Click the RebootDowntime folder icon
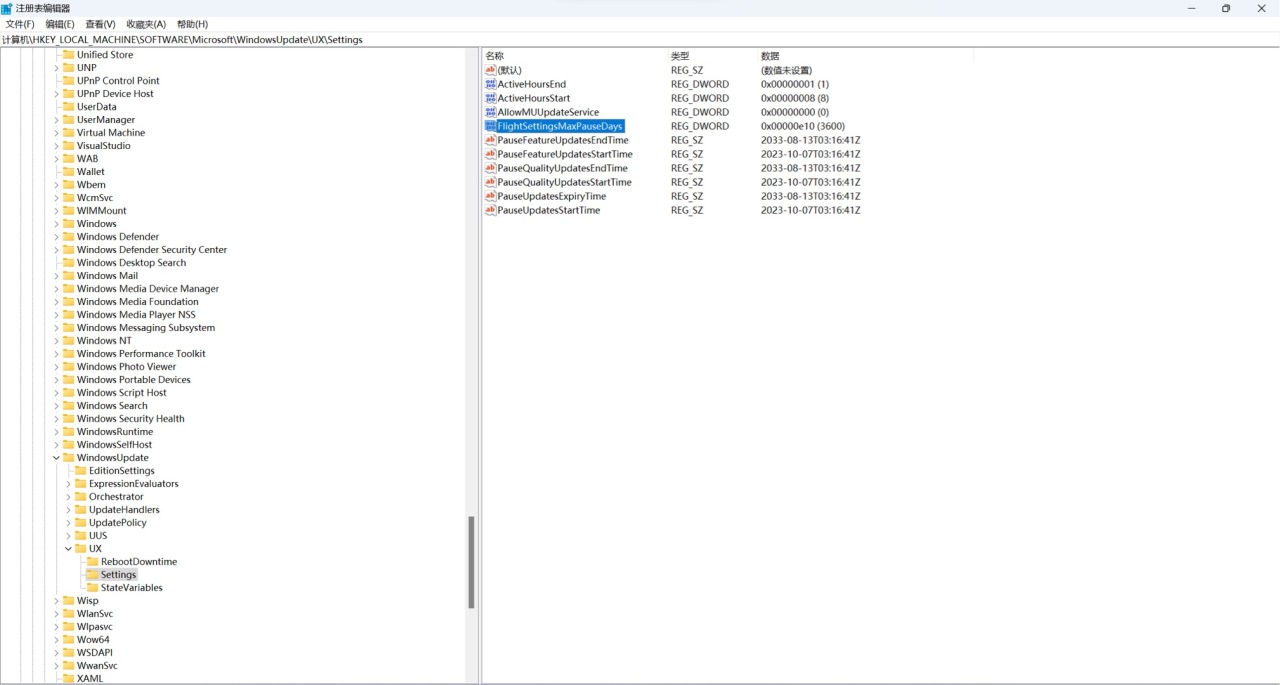This screenshot has height=685, width=1280. (x=92, y=562)
